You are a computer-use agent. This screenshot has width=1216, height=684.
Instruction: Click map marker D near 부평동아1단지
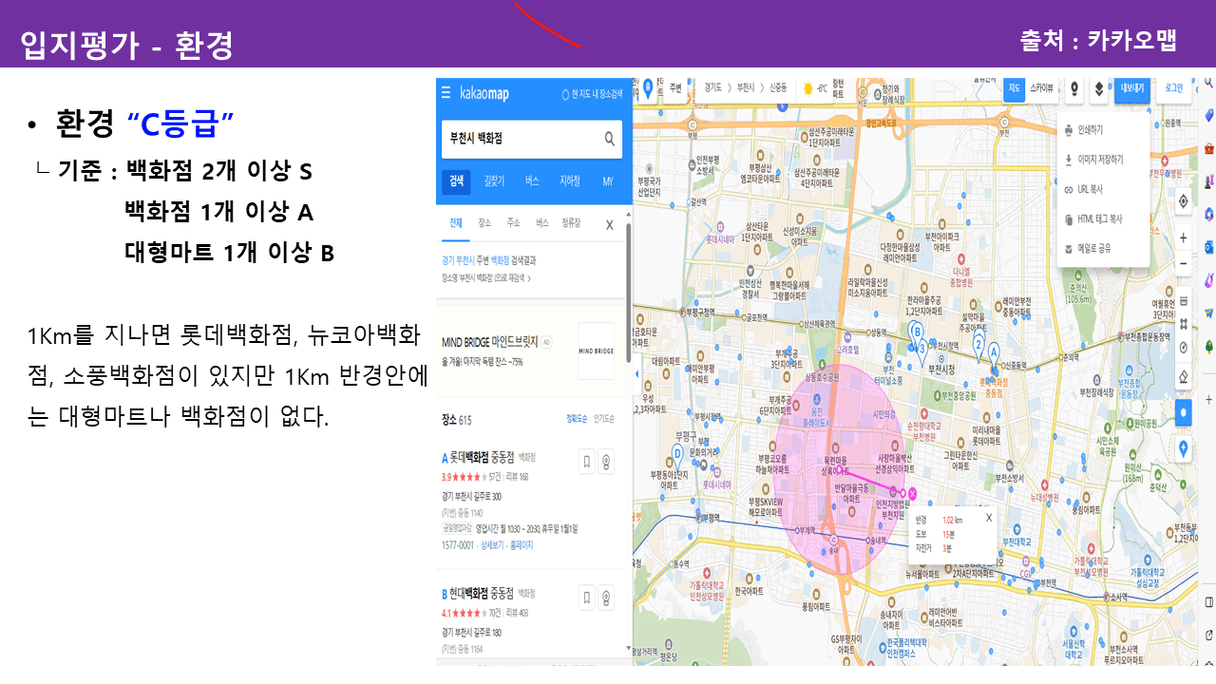pyautogui.click(x=678, y=454)
